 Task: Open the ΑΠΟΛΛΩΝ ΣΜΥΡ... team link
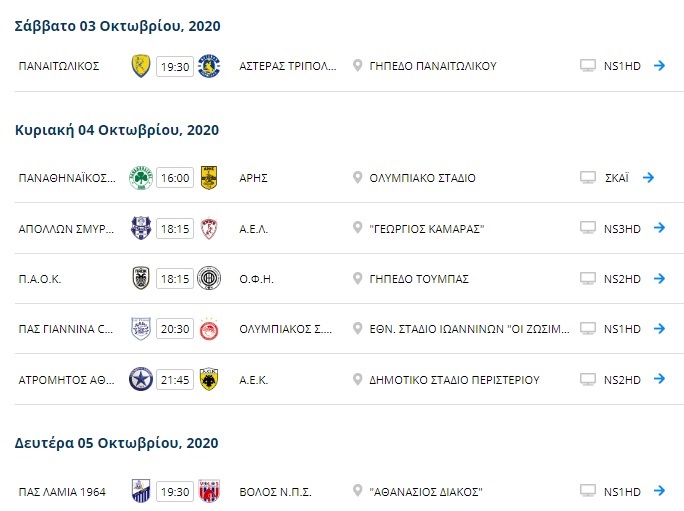(x=59, y=228)
